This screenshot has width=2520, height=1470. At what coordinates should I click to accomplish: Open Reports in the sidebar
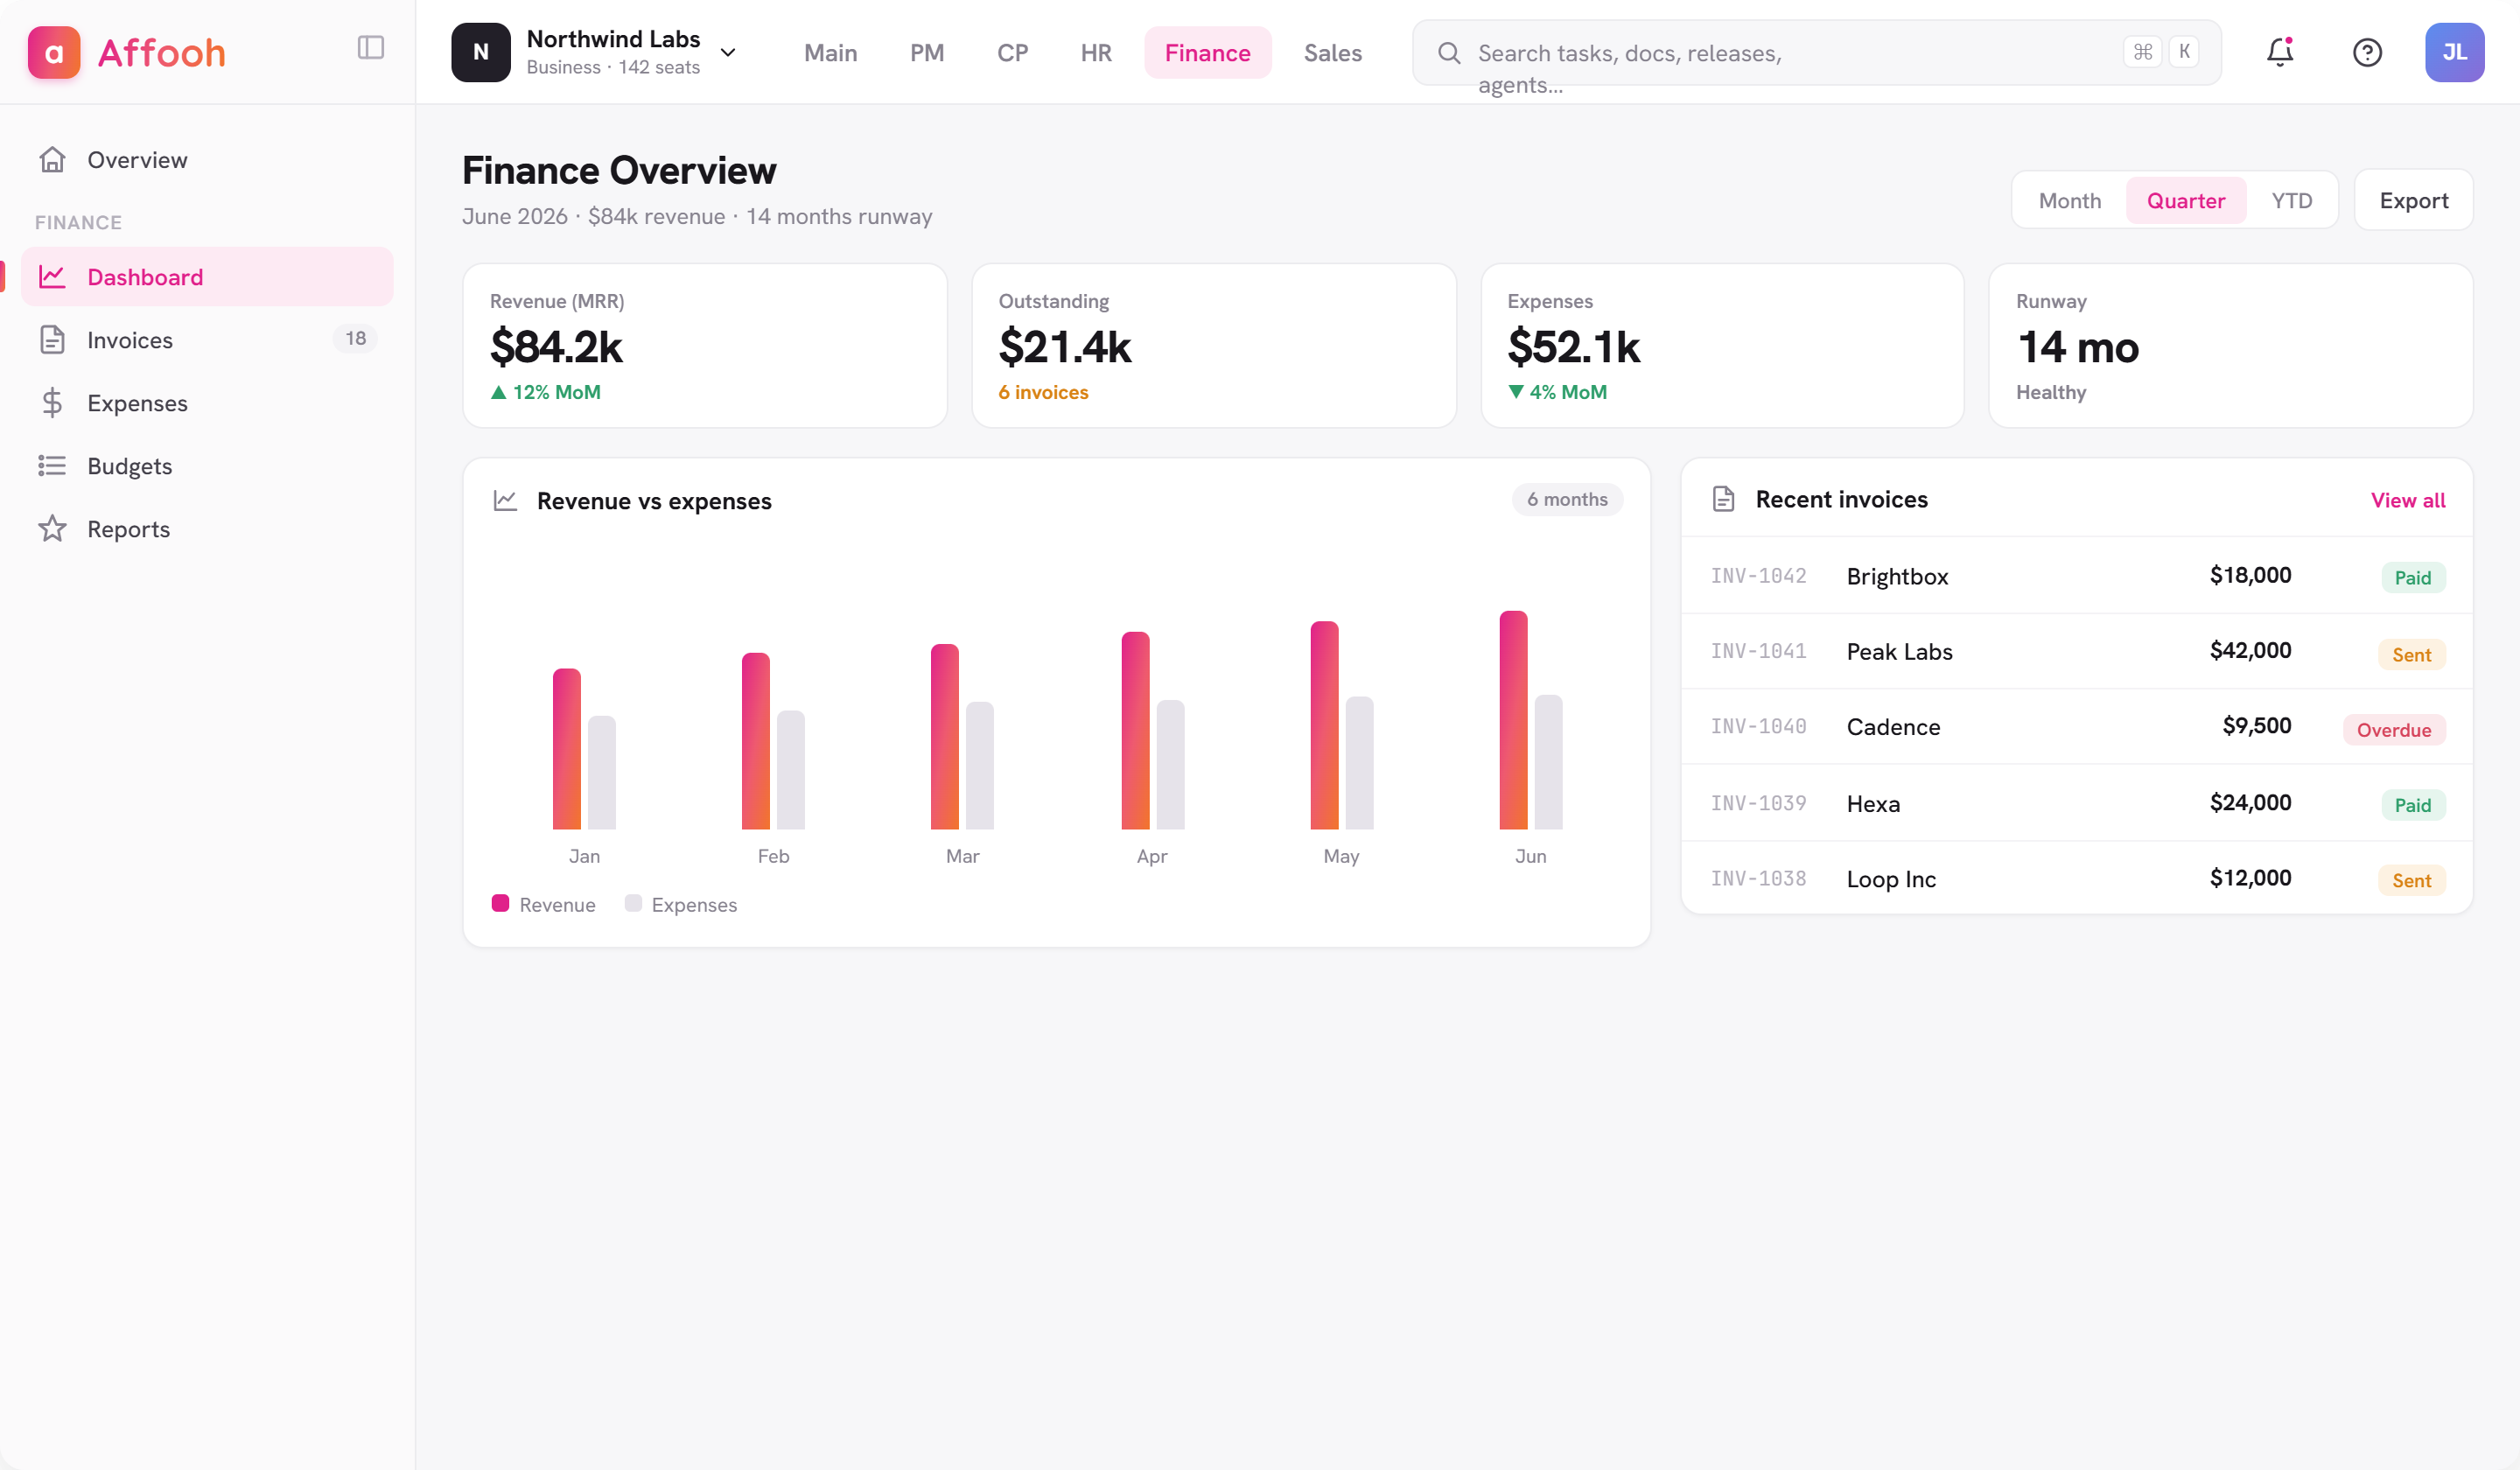[x=207, y=528]
